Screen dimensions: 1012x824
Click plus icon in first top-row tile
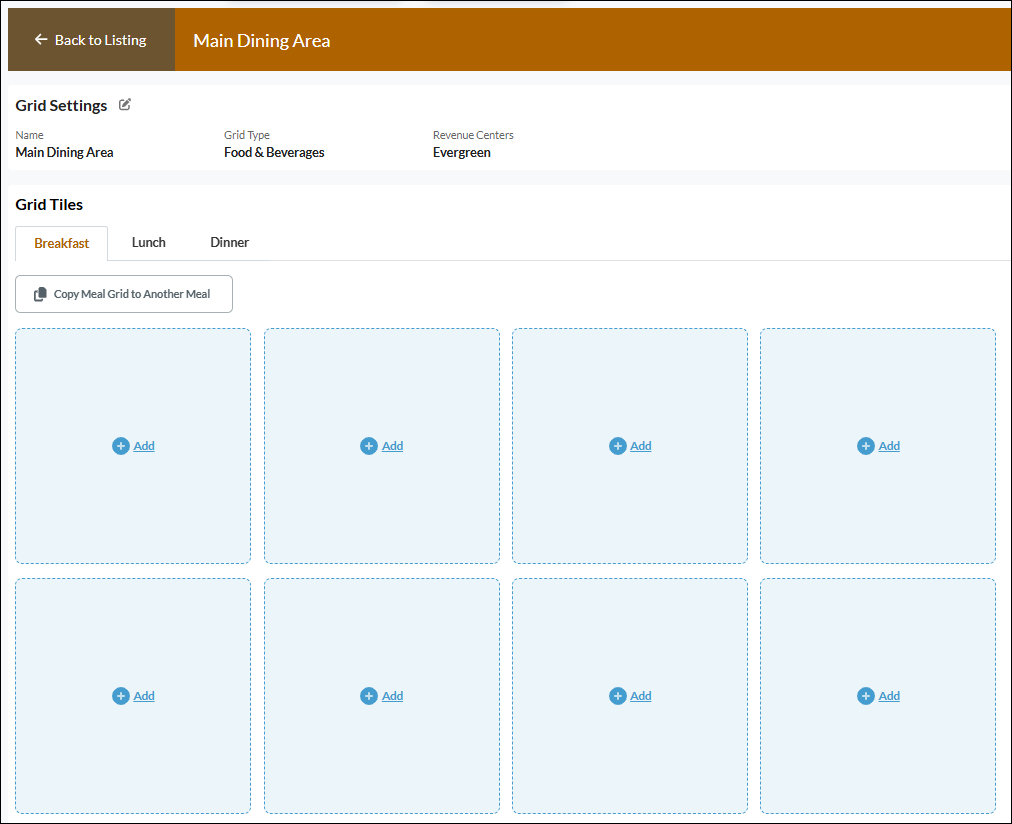pyautogui.click(x=121, y=446)
